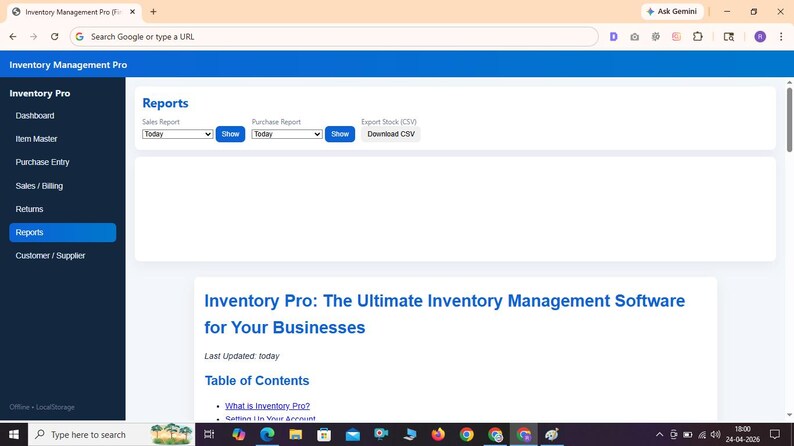Click the 'Last Updated: today' text

[x=242, y=356]
